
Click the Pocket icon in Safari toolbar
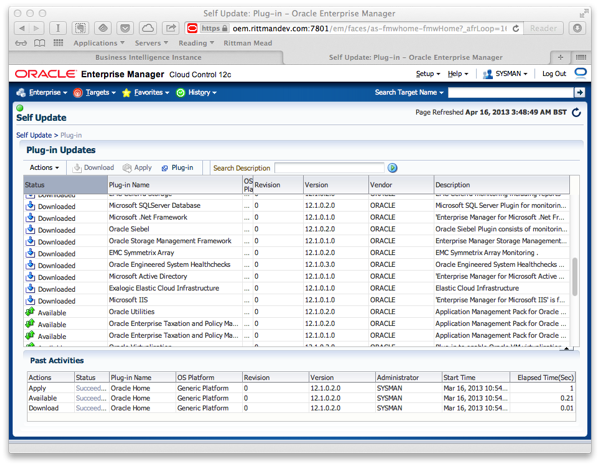click(x=125, y=28)
